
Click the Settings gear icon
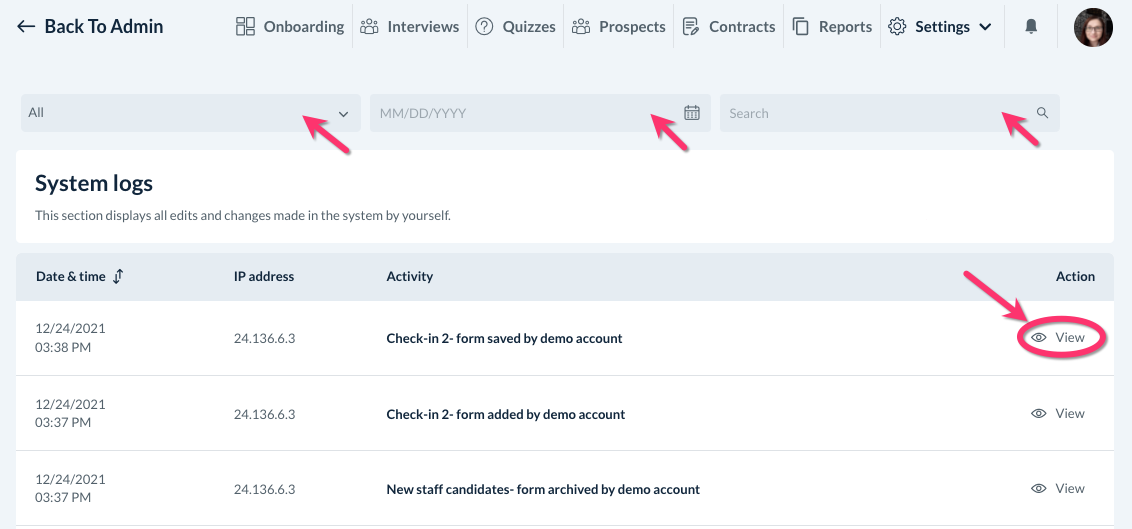tap(897, 27)
